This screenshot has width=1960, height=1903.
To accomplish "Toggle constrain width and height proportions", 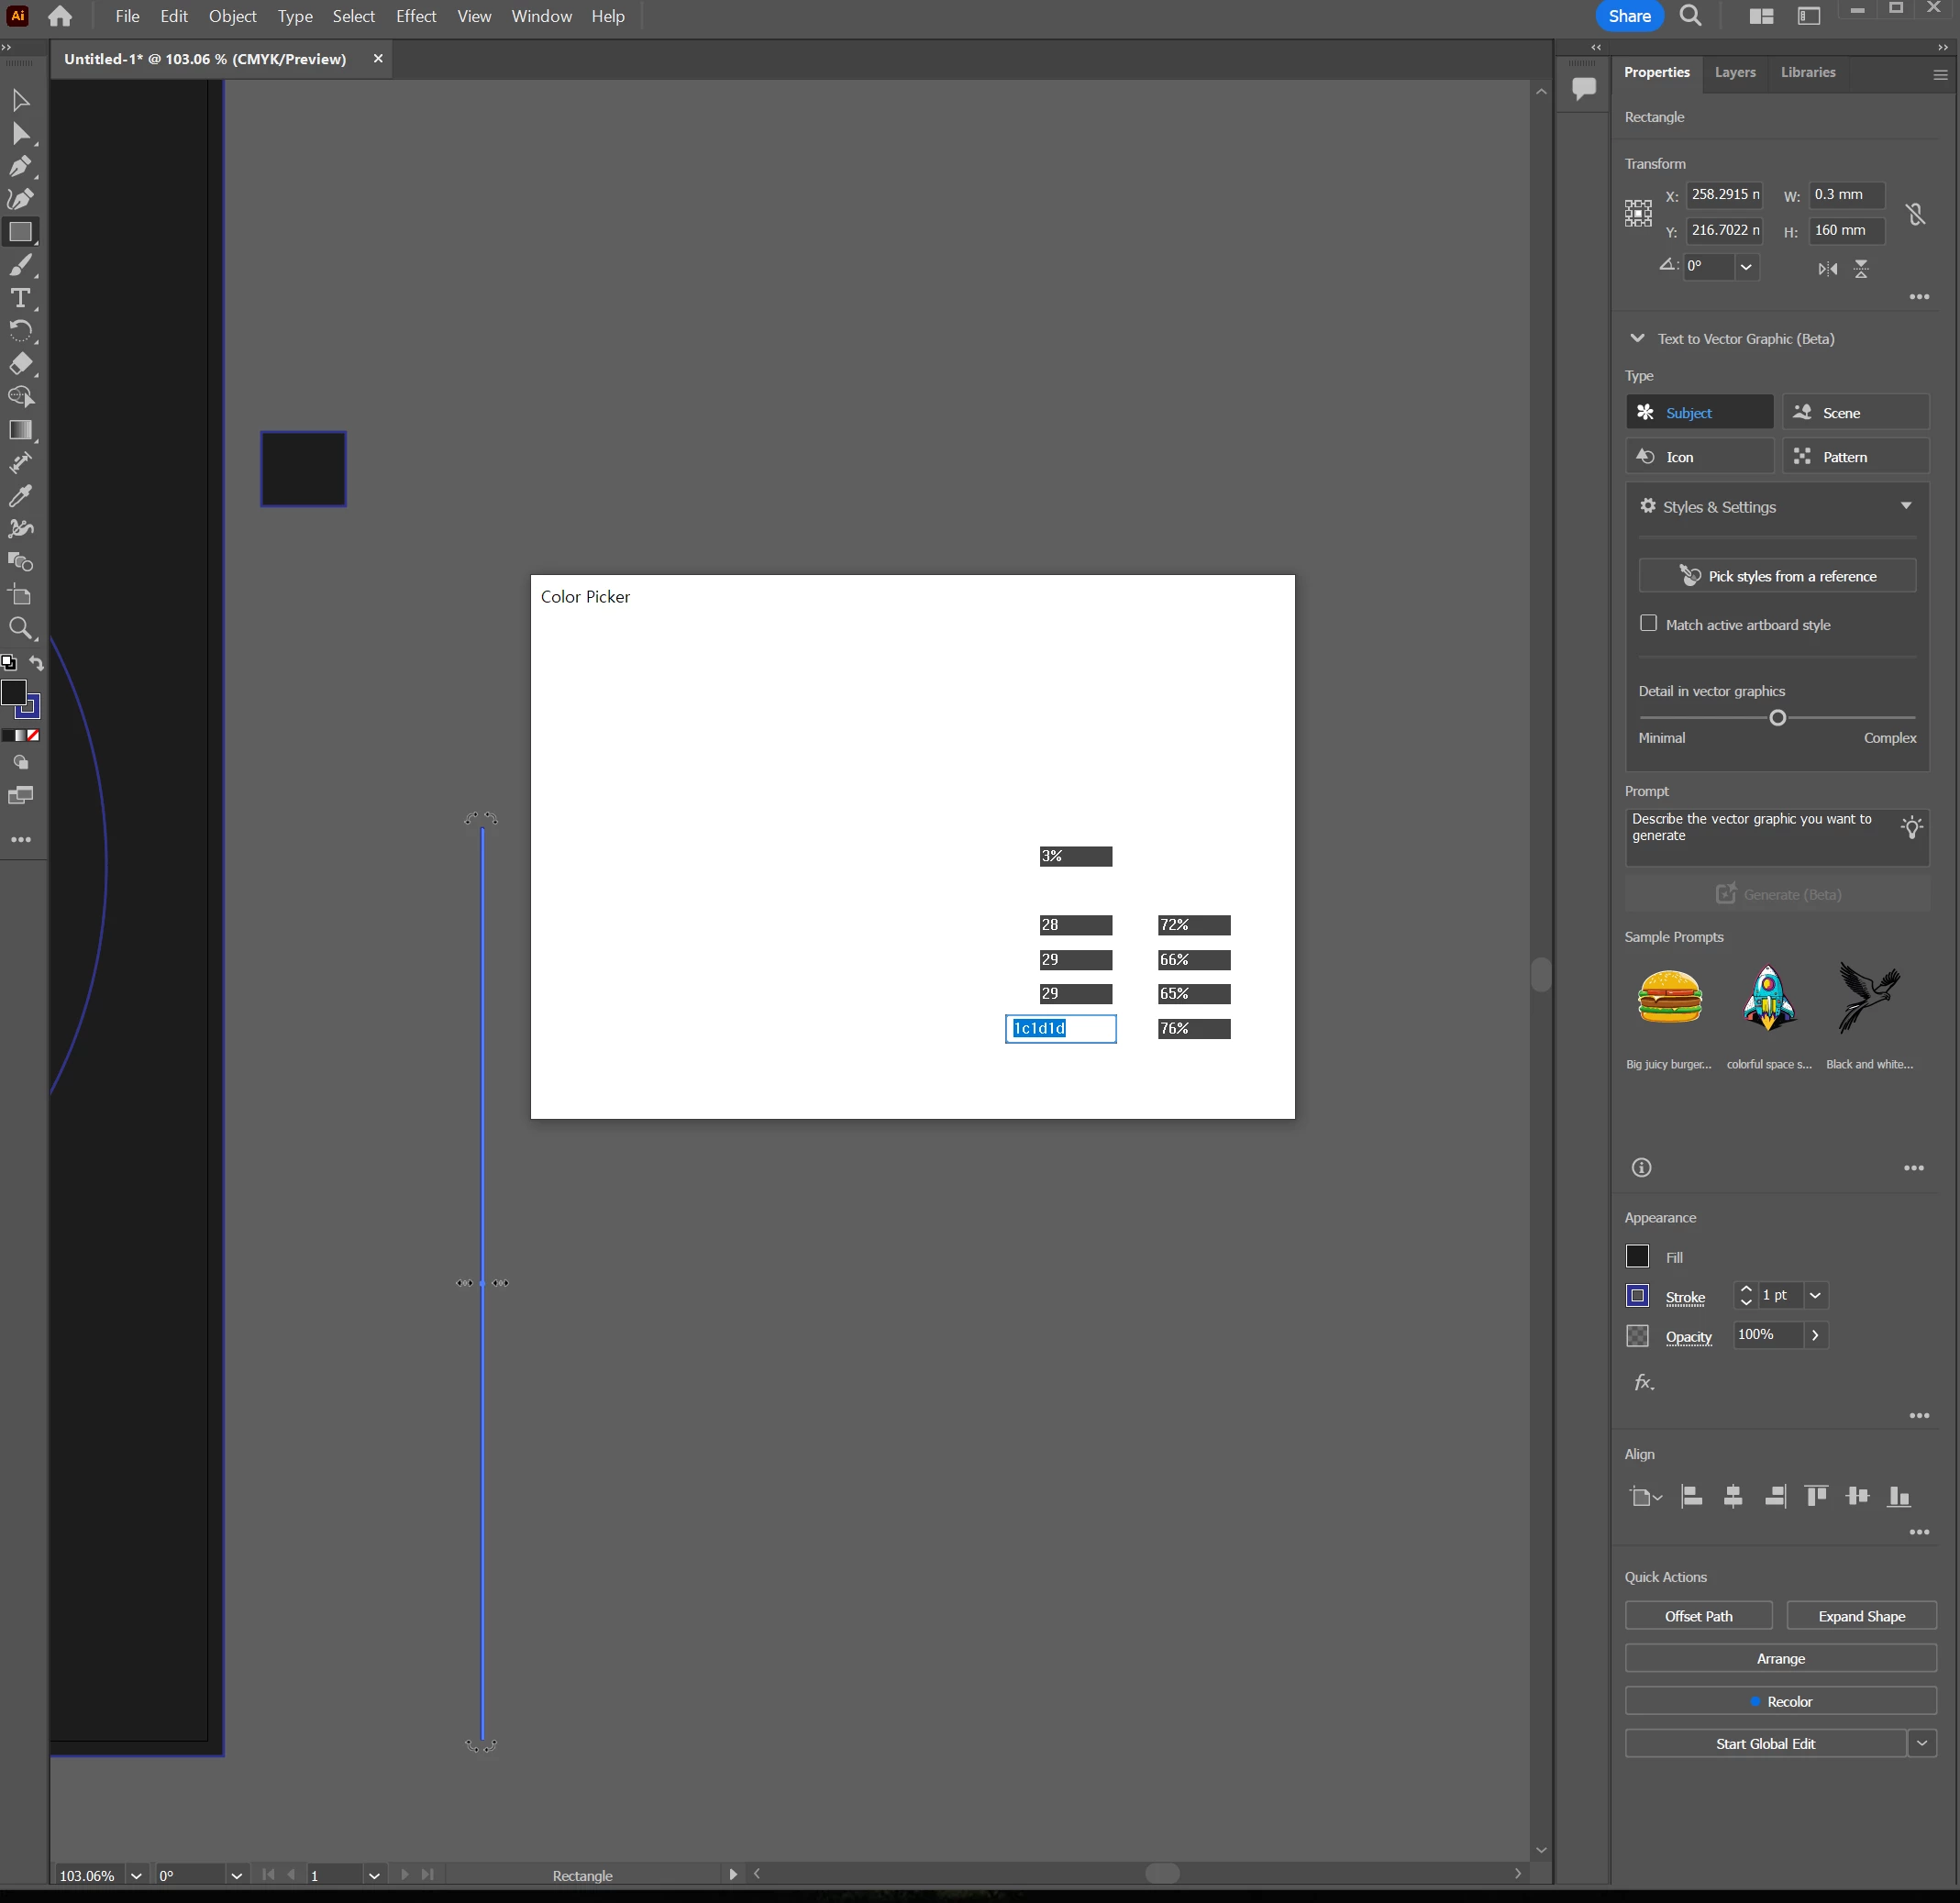I will pyautogui.click(x=1915, y=213).
